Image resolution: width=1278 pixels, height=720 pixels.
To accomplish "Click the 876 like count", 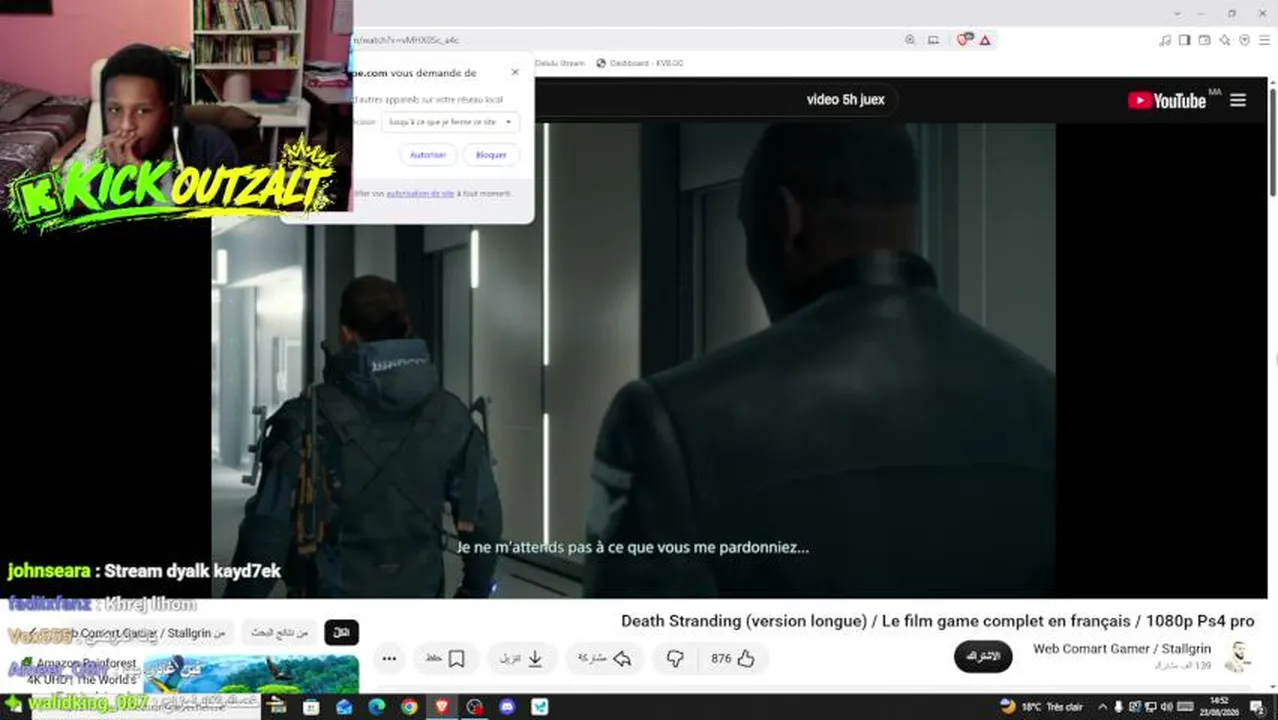I will pos(721,658).
